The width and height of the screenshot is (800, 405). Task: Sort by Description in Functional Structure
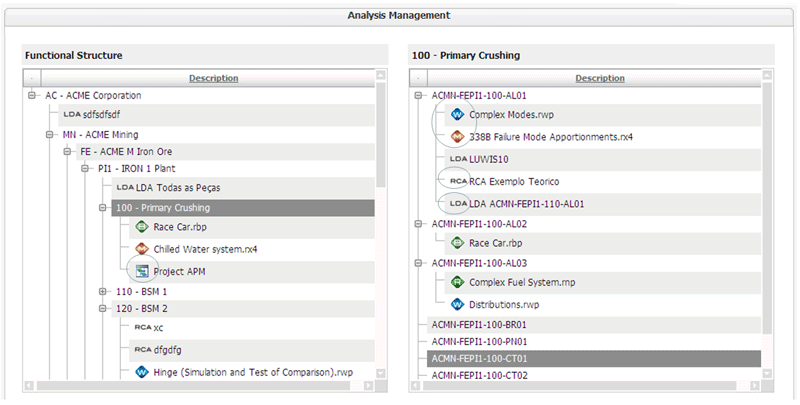coord(213,78)
